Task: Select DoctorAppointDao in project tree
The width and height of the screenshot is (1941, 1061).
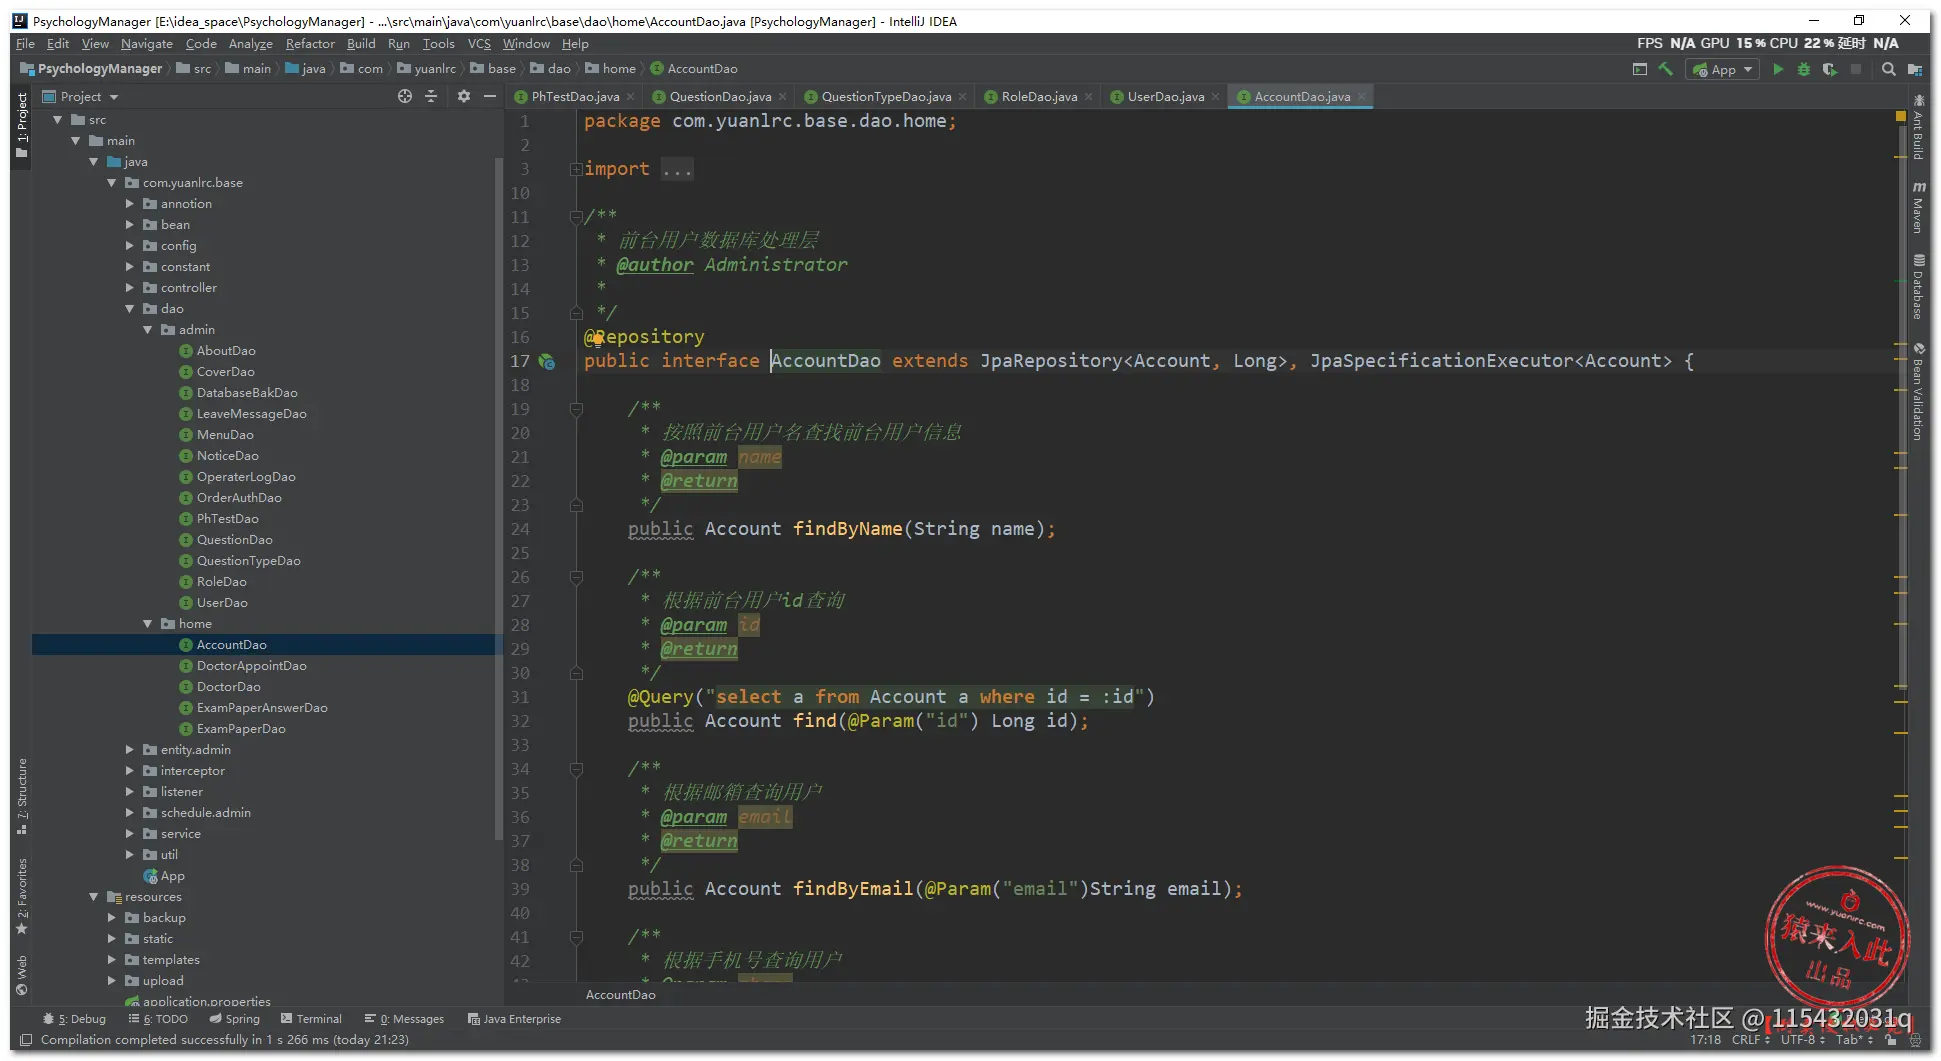Action: (x=251, y=666)
